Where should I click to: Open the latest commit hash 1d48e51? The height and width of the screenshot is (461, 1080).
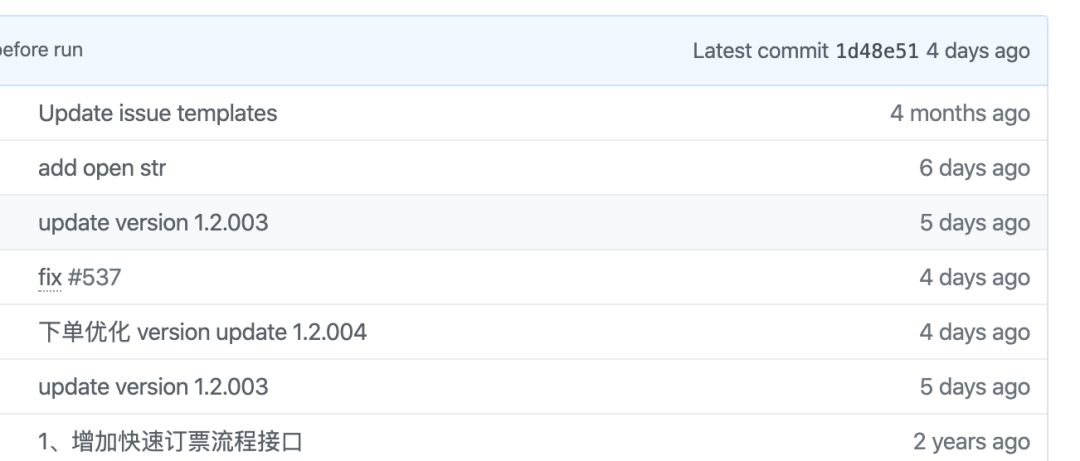(876, 51)
